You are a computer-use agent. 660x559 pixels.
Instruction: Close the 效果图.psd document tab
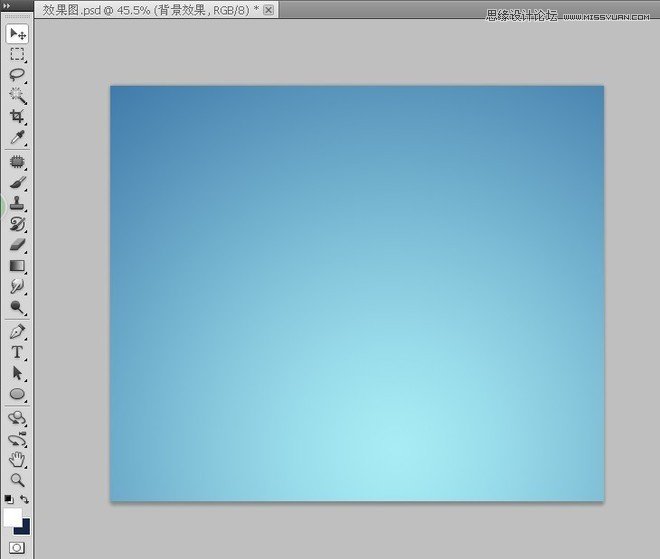268,10
